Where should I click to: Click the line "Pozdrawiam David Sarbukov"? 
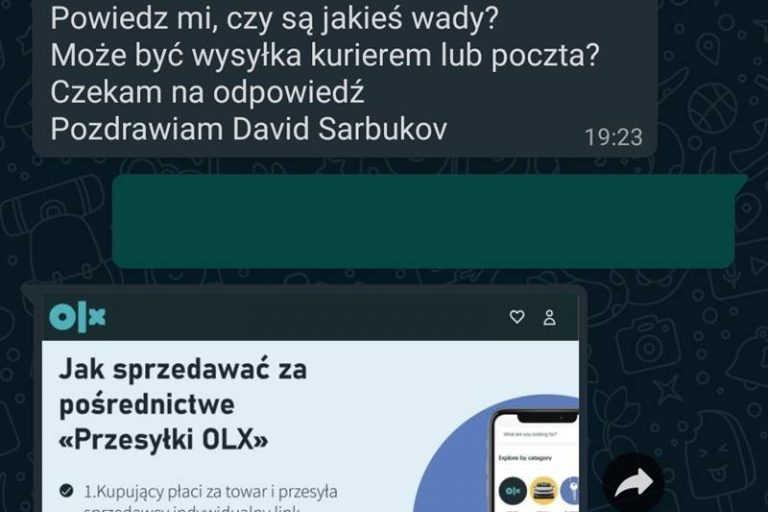point(249,129)
